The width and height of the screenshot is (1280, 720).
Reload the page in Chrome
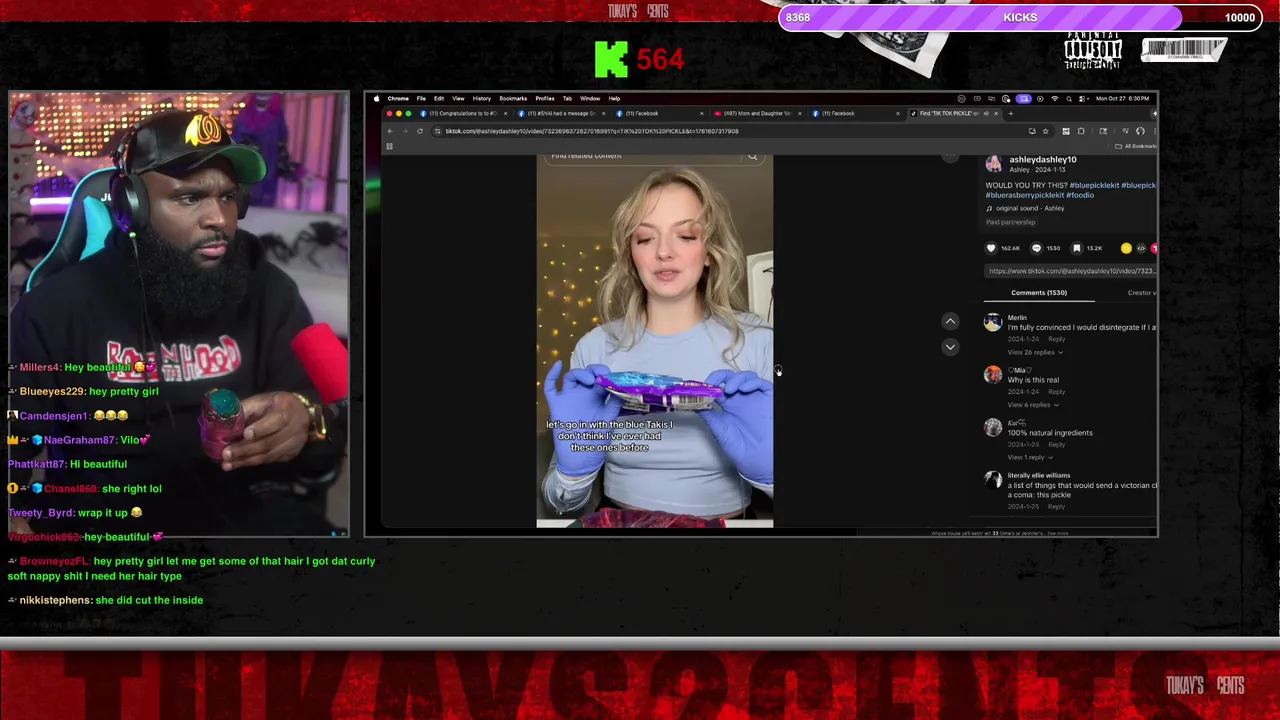click(420, 131)
